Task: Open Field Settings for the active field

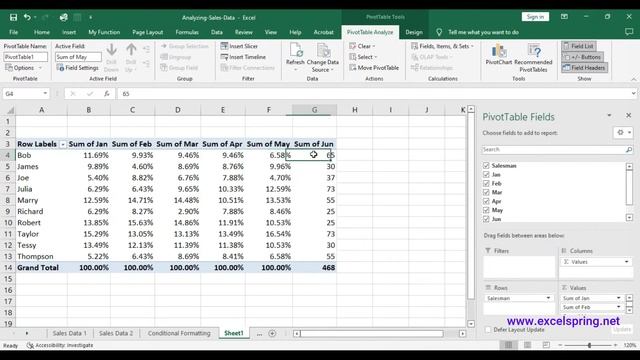Action: pyautogui.click(x=78, y=68)
